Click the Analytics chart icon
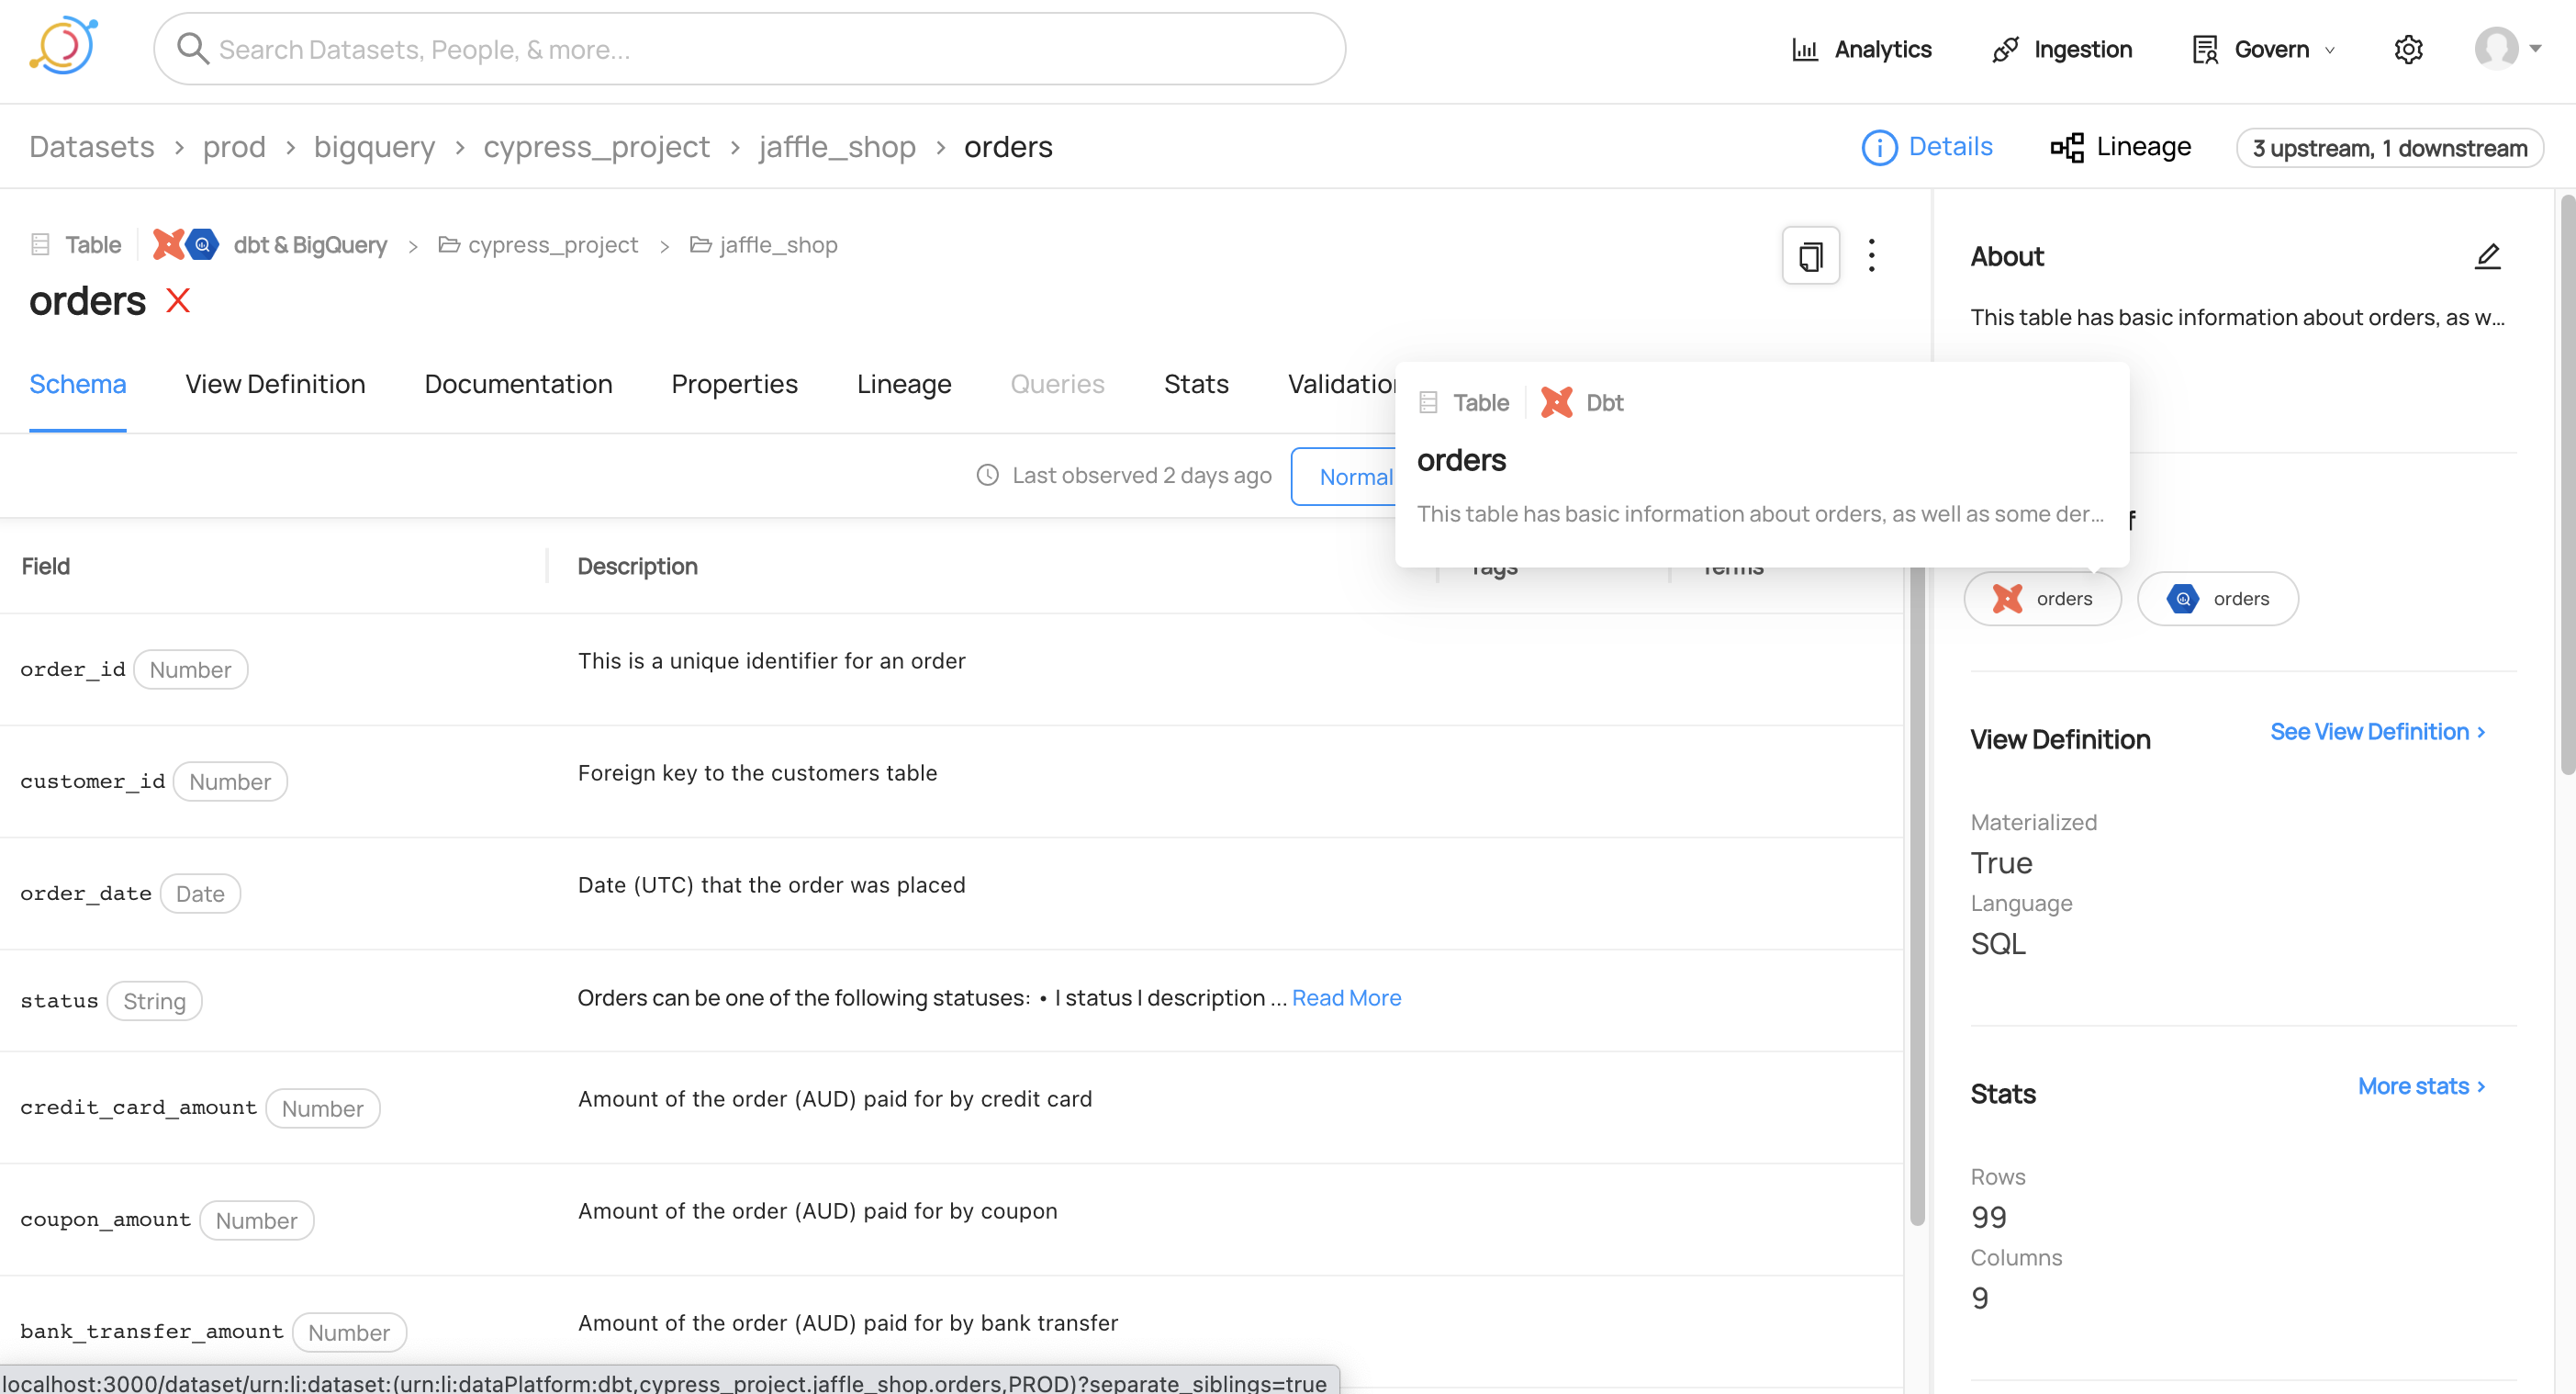The width and height of the screenshot is (2576, 1394). pos(1804,49)
